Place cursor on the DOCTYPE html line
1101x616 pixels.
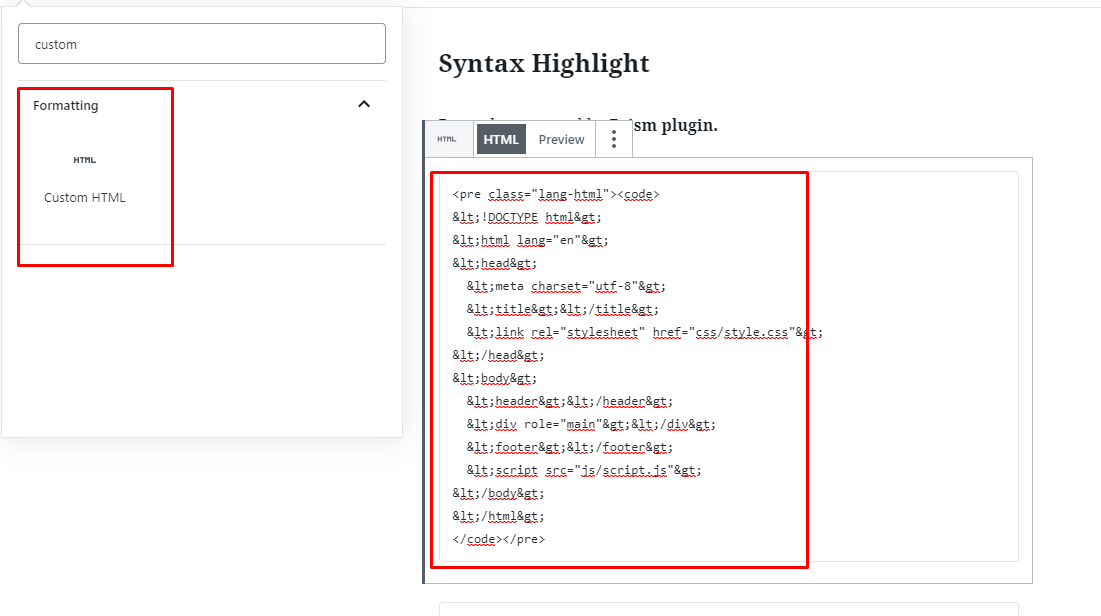(527, 217)
